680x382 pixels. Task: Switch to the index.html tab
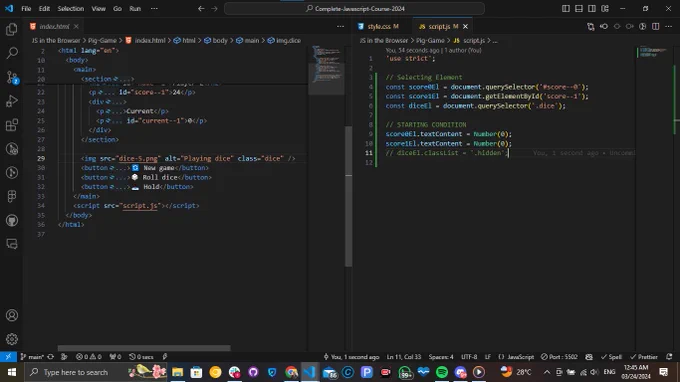coord(54,26)
